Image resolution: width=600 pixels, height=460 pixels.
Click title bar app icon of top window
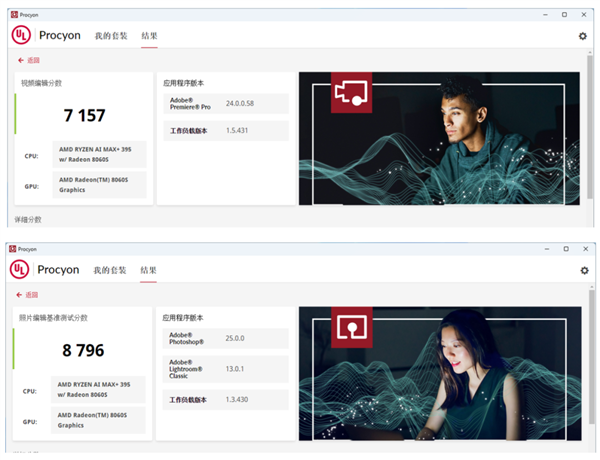click(x=11, y=15)
